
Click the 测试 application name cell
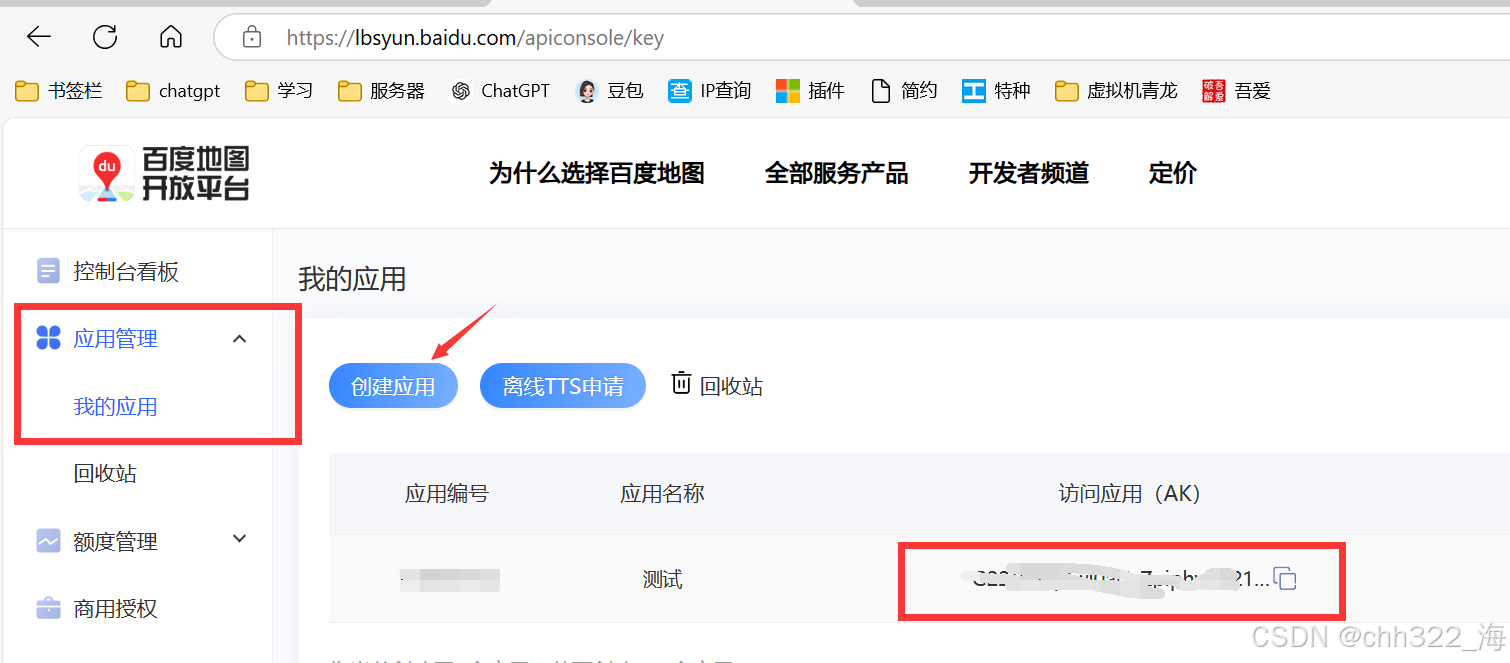[662, 580]
